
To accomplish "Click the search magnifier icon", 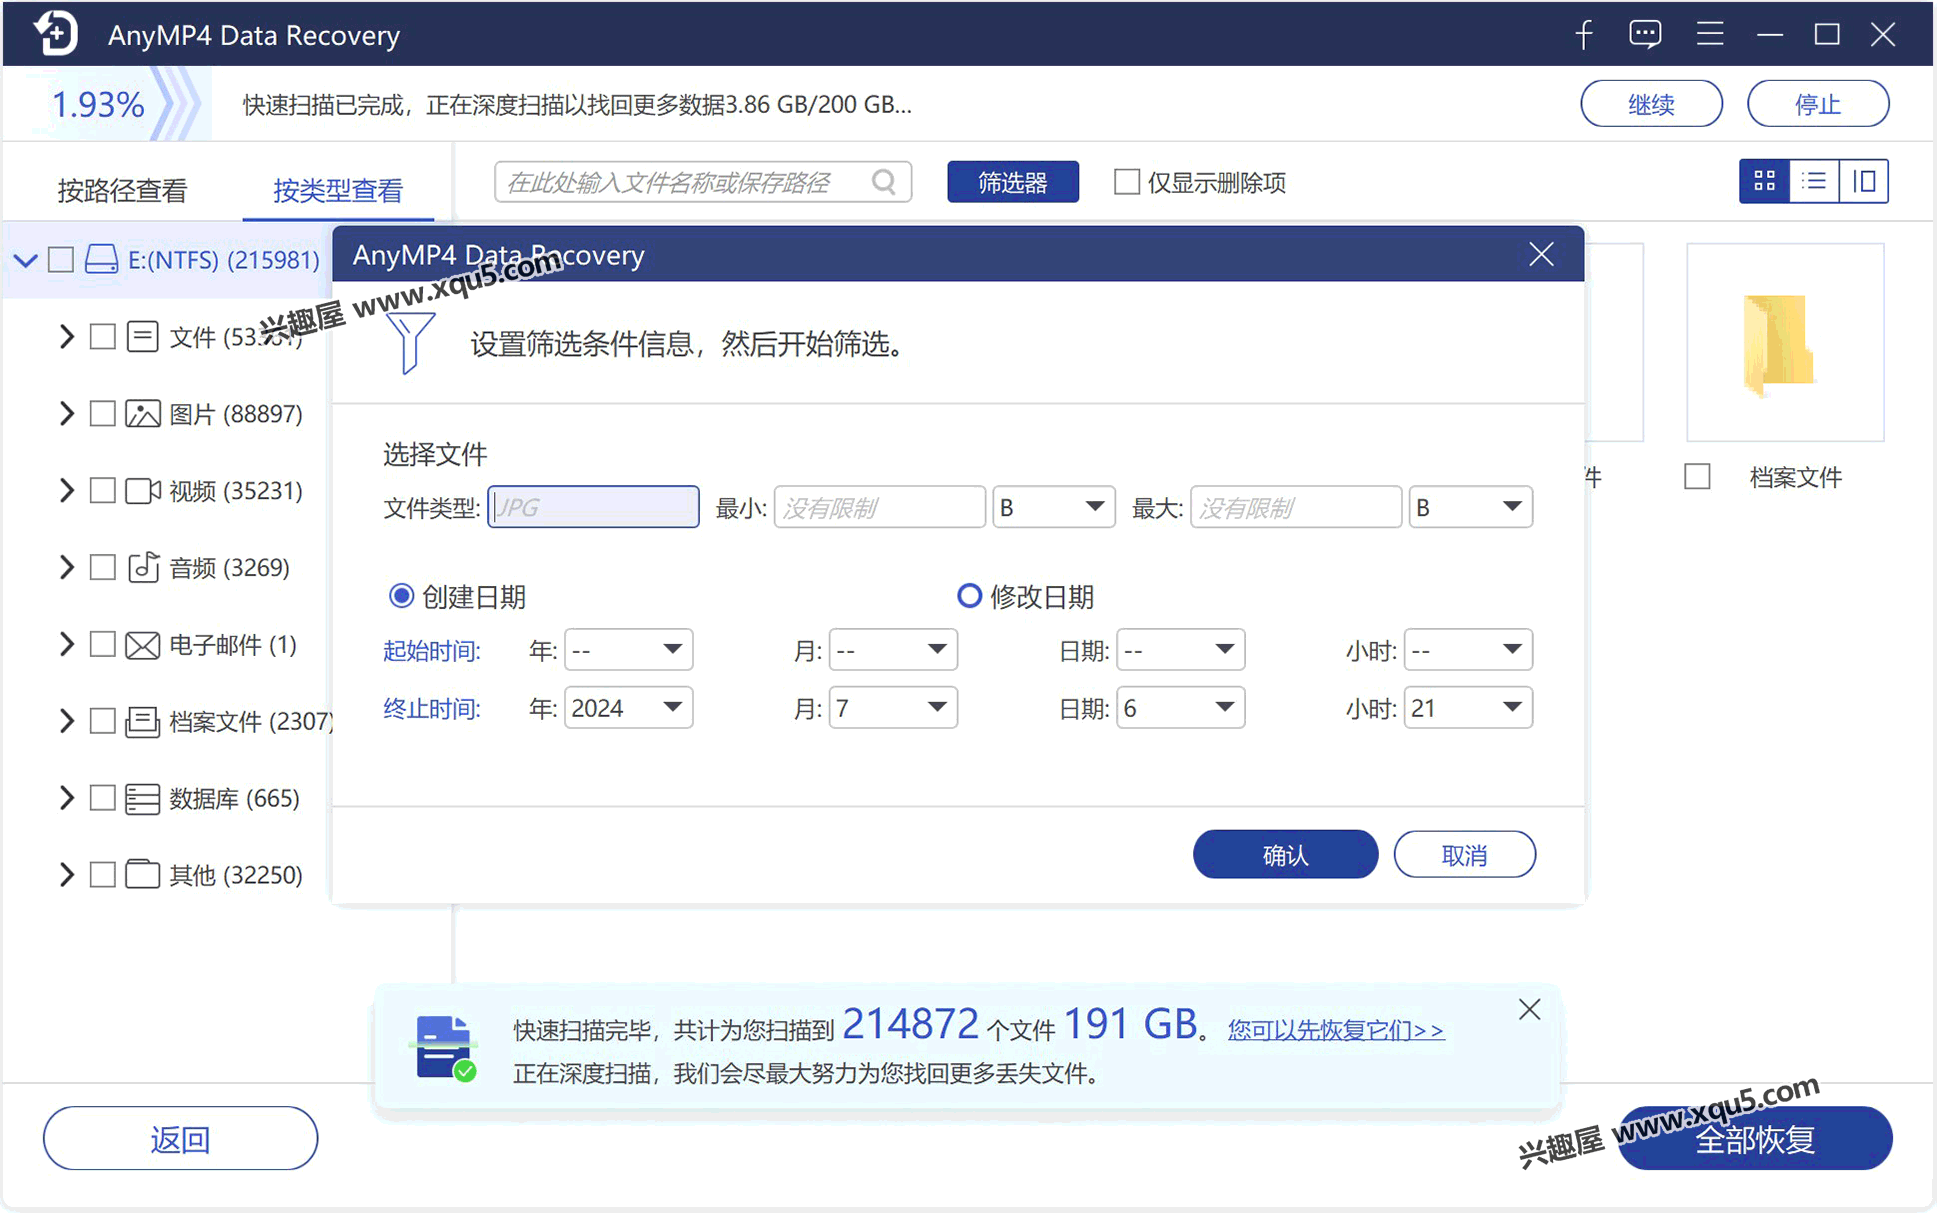I will click(884, 182).
